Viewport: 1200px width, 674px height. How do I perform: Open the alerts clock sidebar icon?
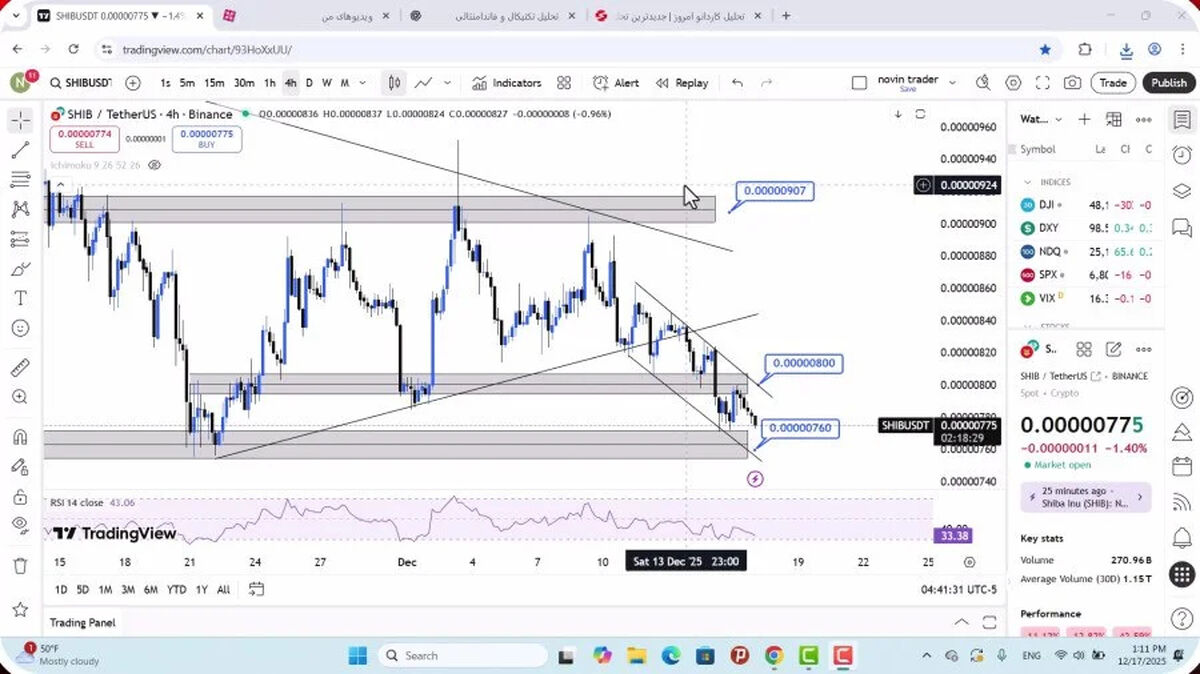(x=1181, y=155)
